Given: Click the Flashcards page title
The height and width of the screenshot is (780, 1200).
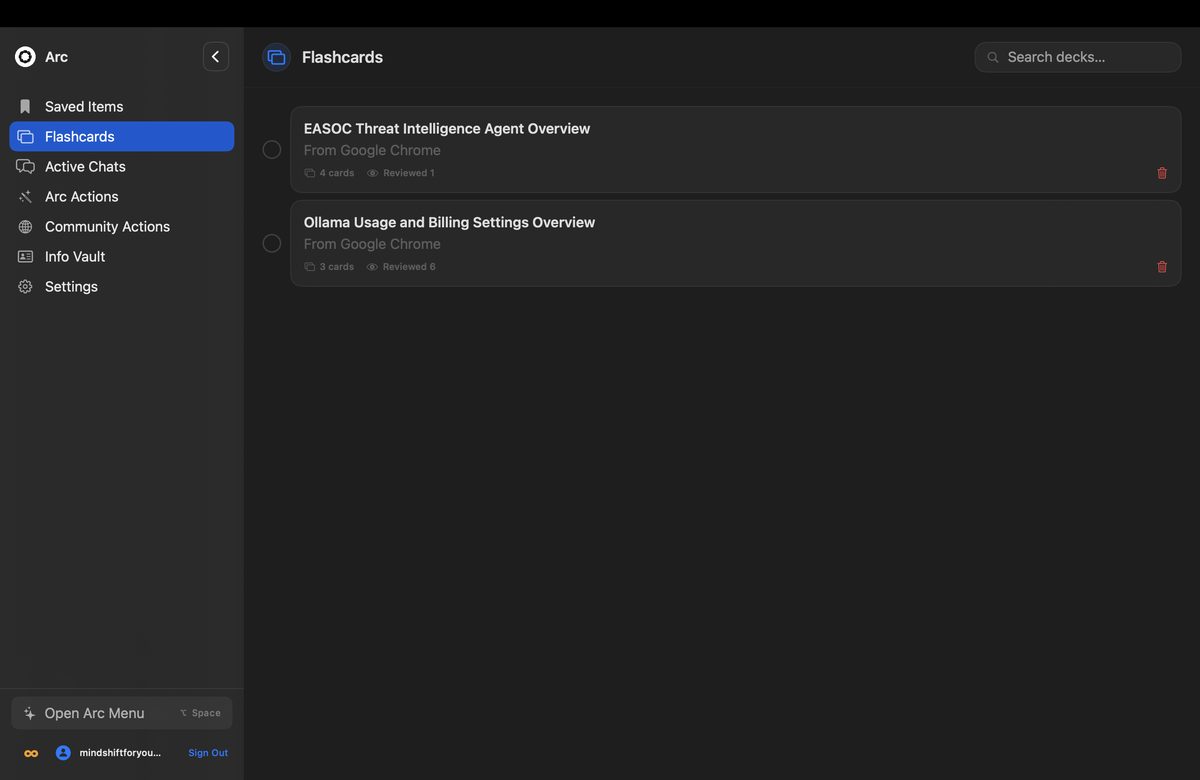Looking at the screenshot, I should coord(342,57).
